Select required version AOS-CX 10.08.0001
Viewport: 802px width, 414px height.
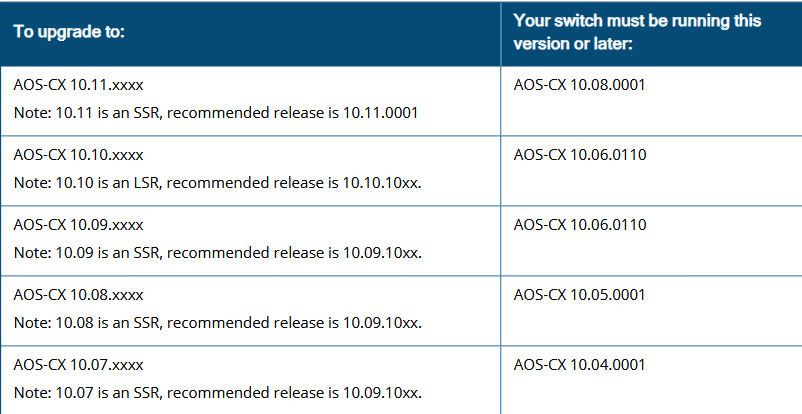(x=580, y=85)
